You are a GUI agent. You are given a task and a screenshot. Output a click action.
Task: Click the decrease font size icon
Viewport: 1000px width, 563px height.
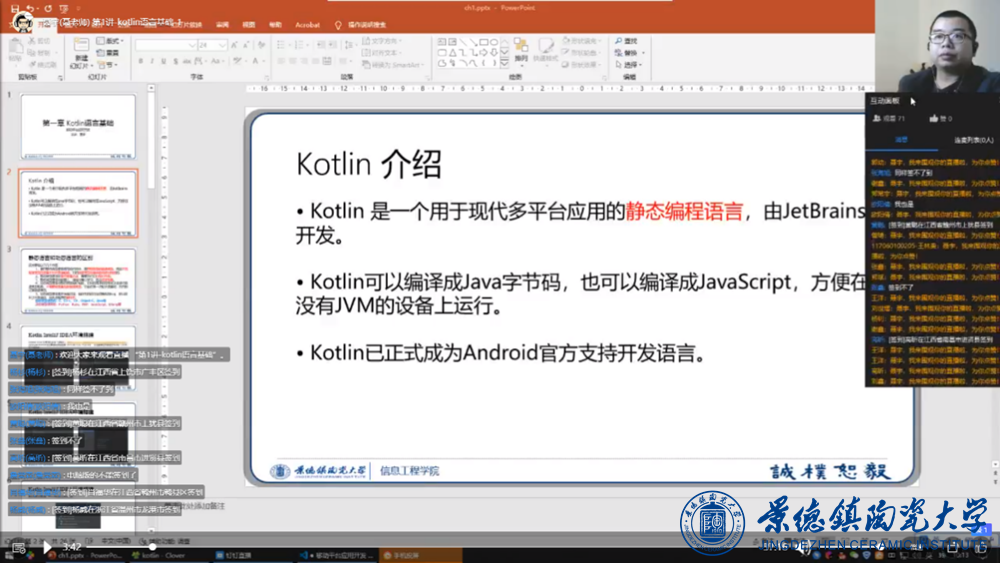tap(246, 45)
